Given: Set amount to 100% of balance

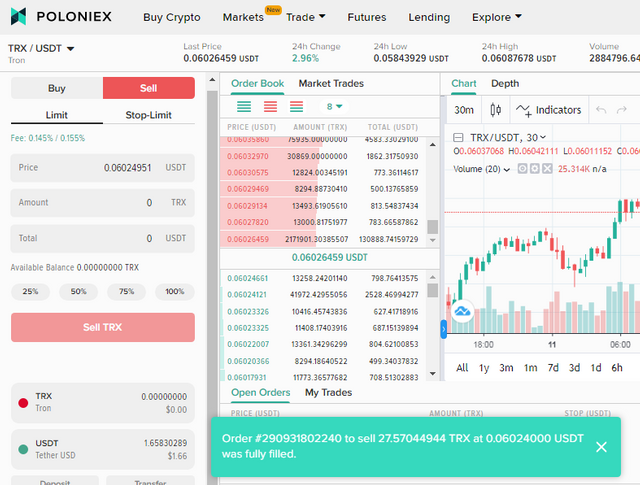Looking at the screenshot, I should [x=175, y=291].
